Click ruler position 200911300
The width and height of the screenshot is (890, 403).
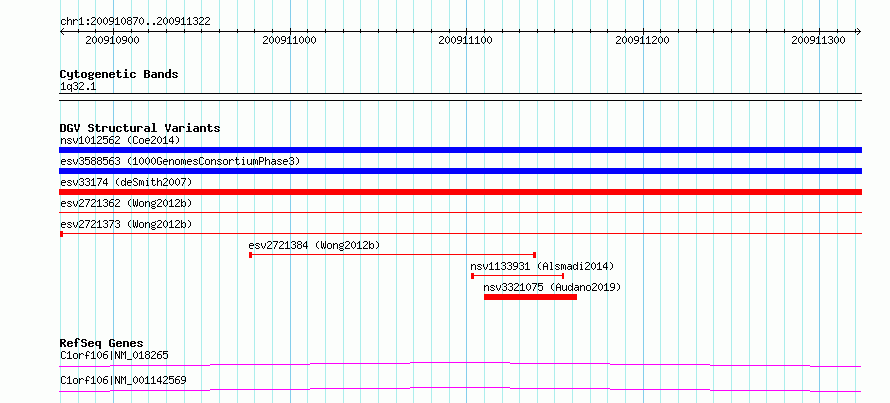[818, 41]
